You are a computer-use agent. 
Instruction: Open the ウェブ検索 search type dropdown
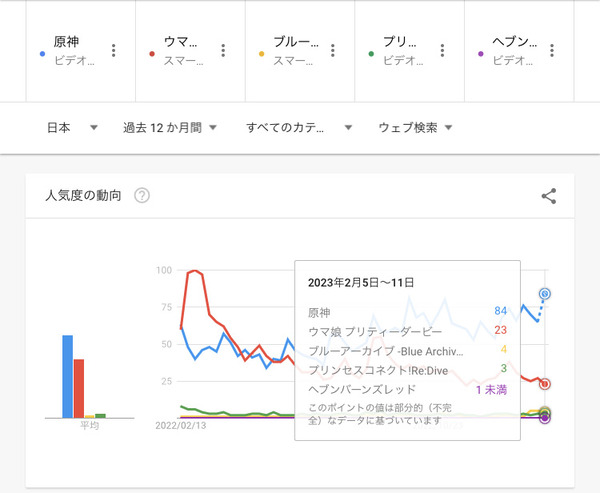tap(416, 127)
